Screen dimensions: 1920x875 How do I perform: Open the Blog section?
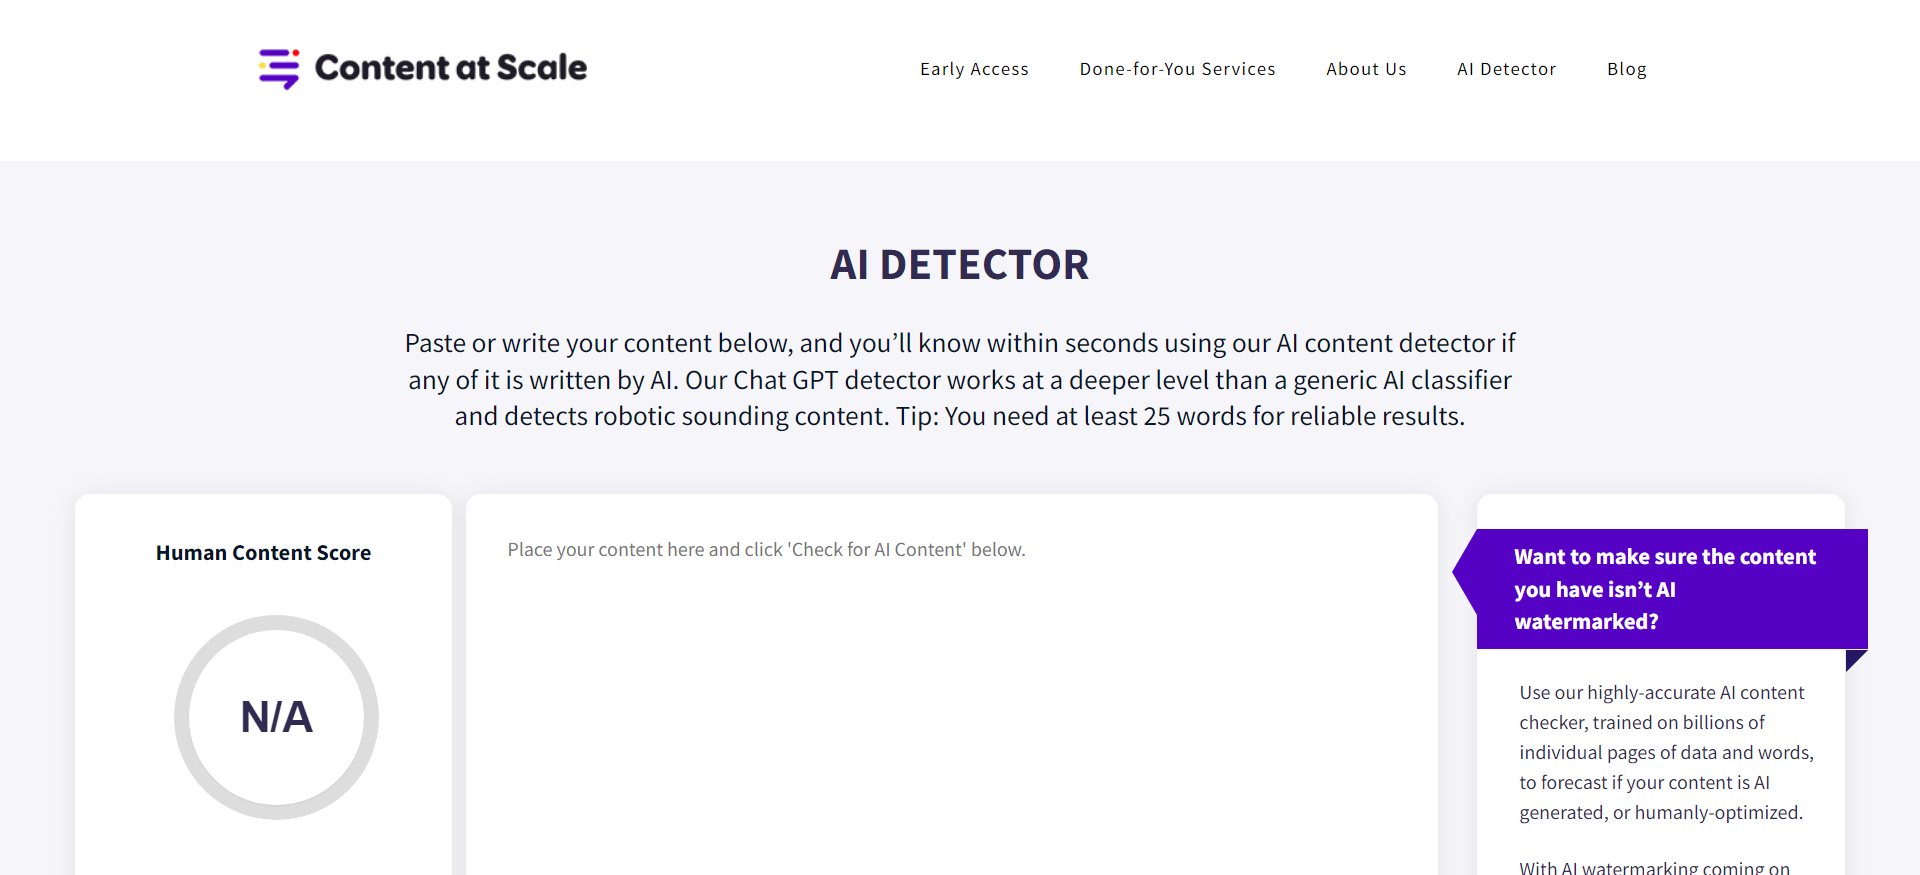point(1627,68)
